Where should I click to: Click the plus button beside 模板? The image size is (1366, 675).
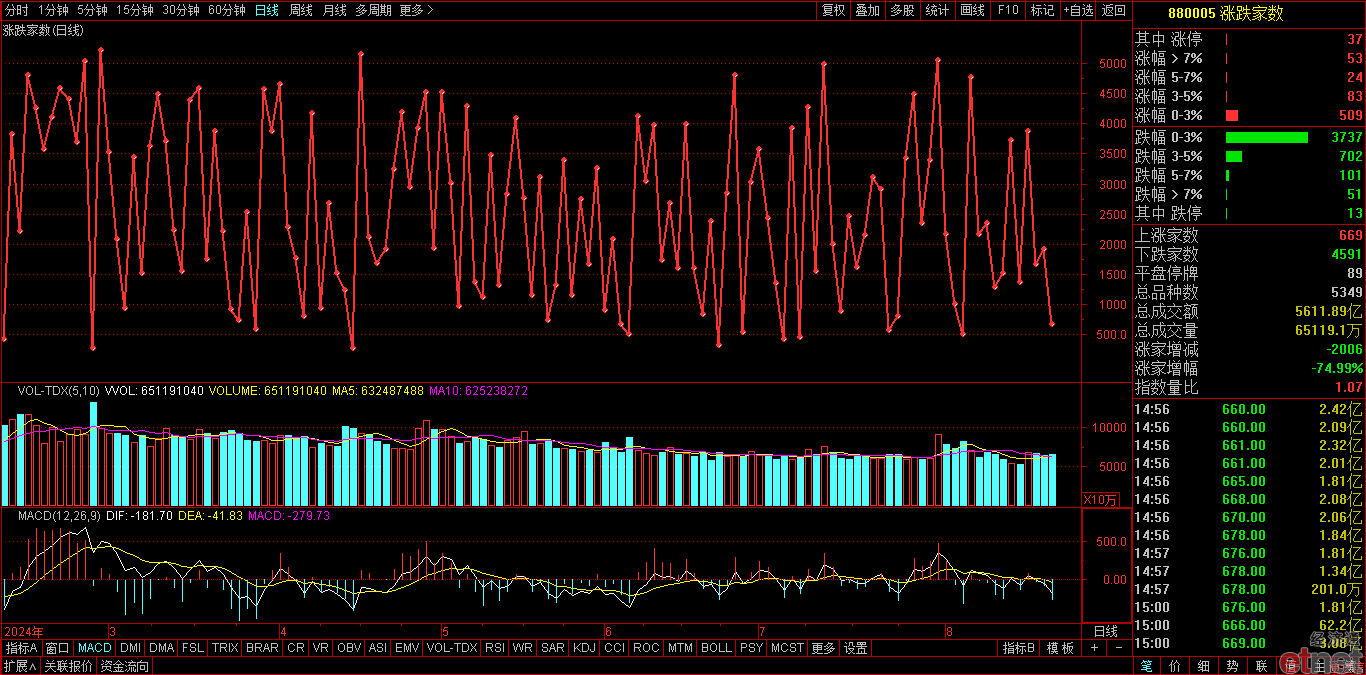pos(1094,648)
